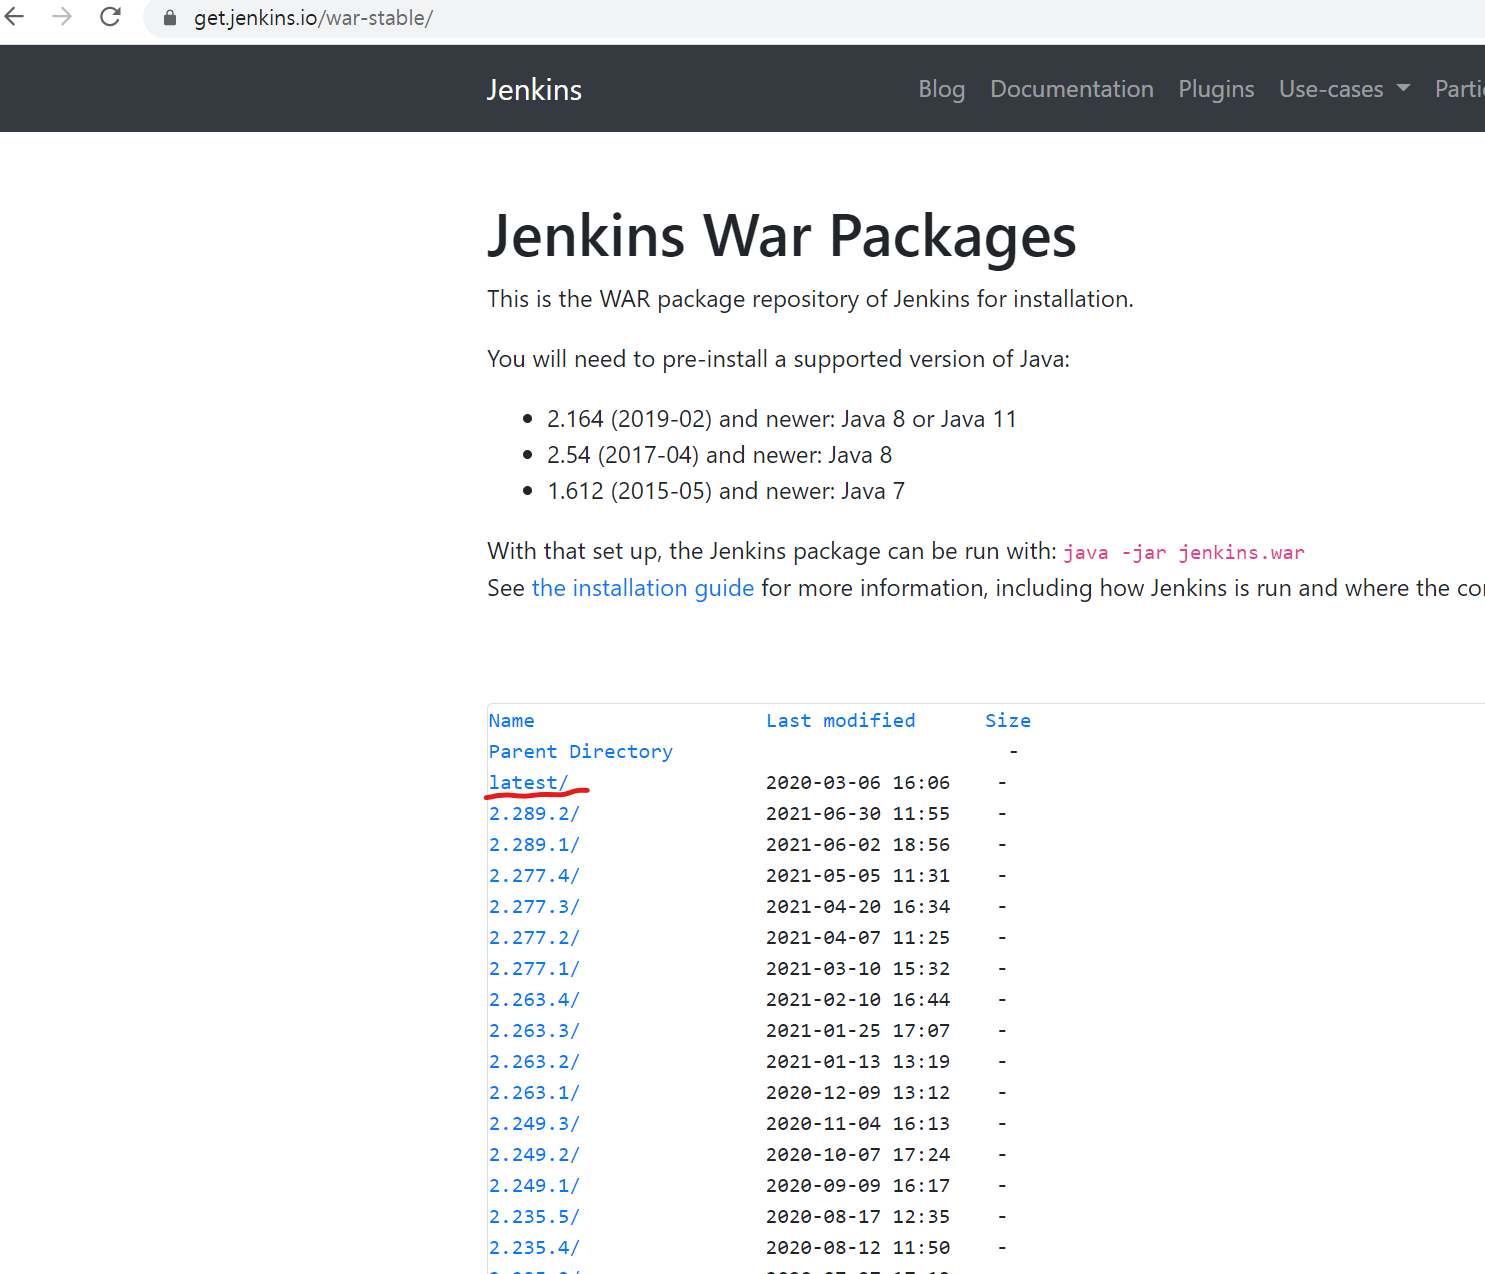Open the 2.249.3/ directory
The height and width of the screenshot is (1274, 1485).
534,1124
